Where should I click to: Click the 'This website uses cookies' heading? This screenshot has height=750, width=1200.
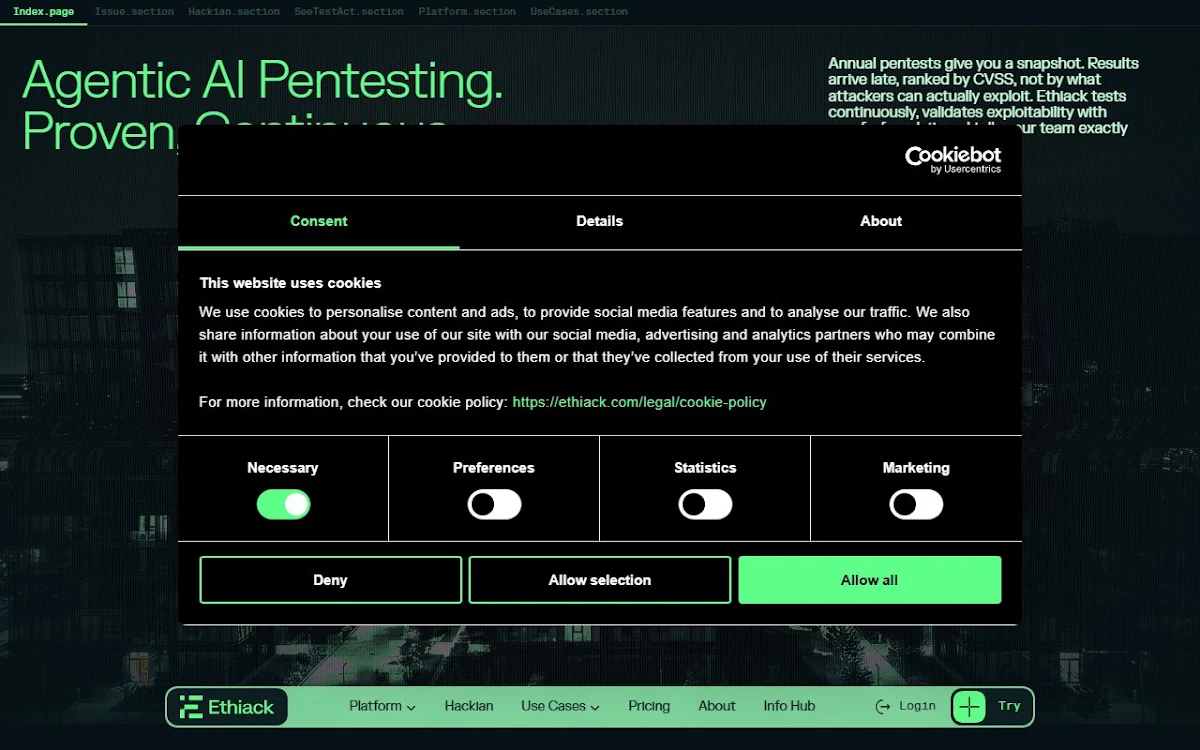click(290, 283)
